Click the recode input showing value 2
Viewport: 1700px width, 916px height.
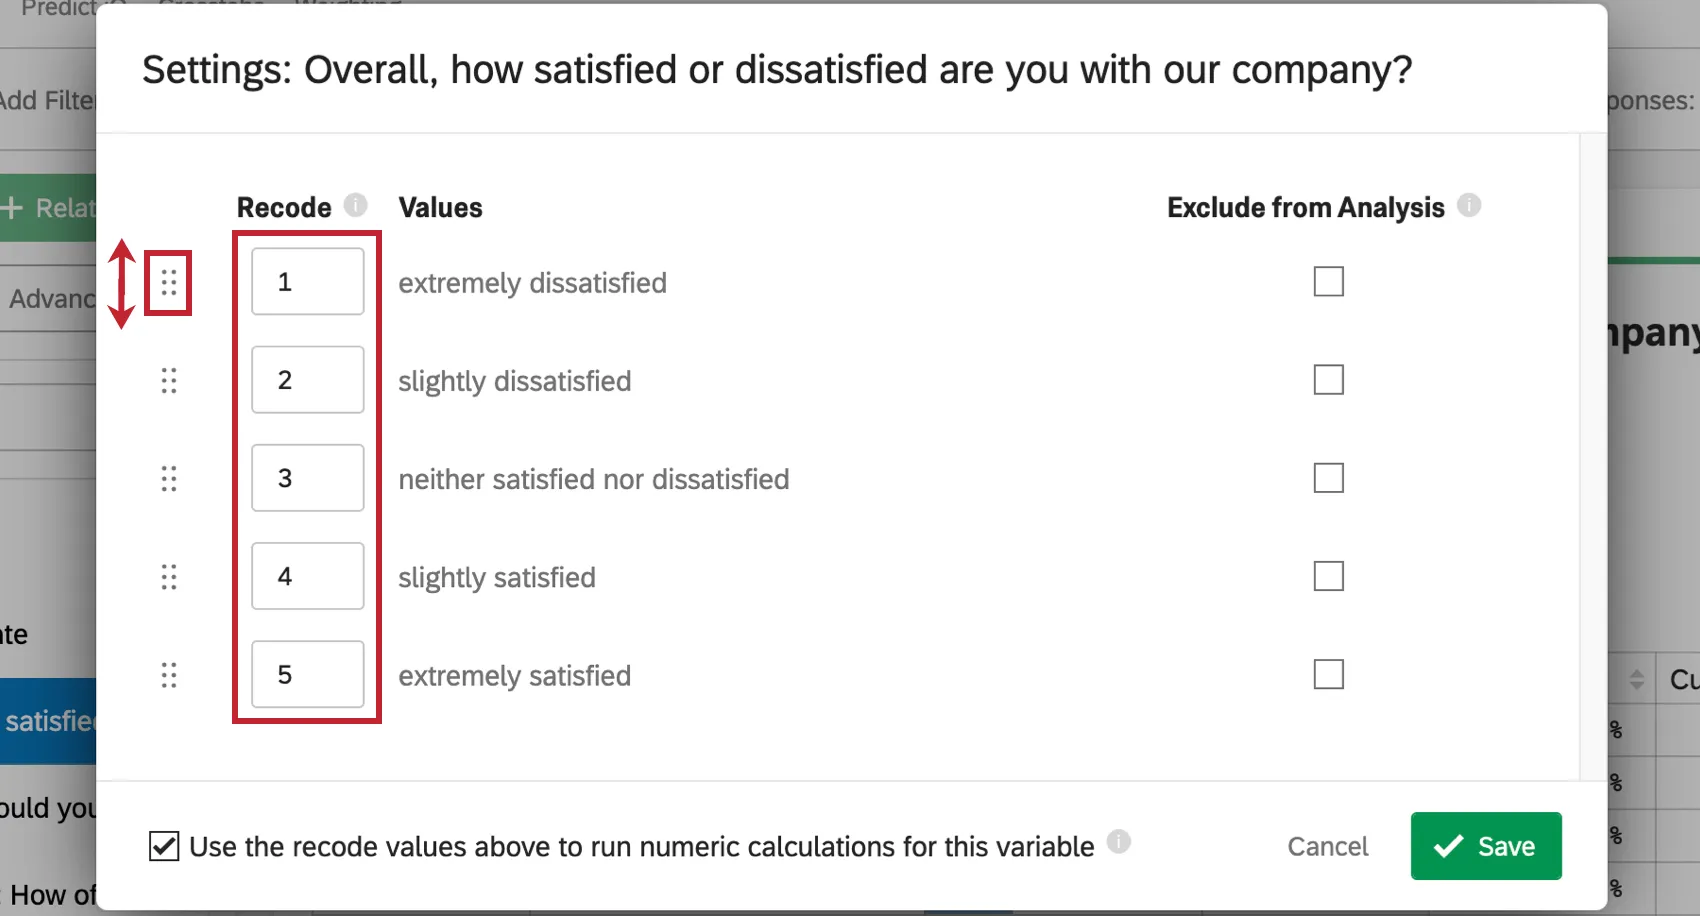point(307,380)
